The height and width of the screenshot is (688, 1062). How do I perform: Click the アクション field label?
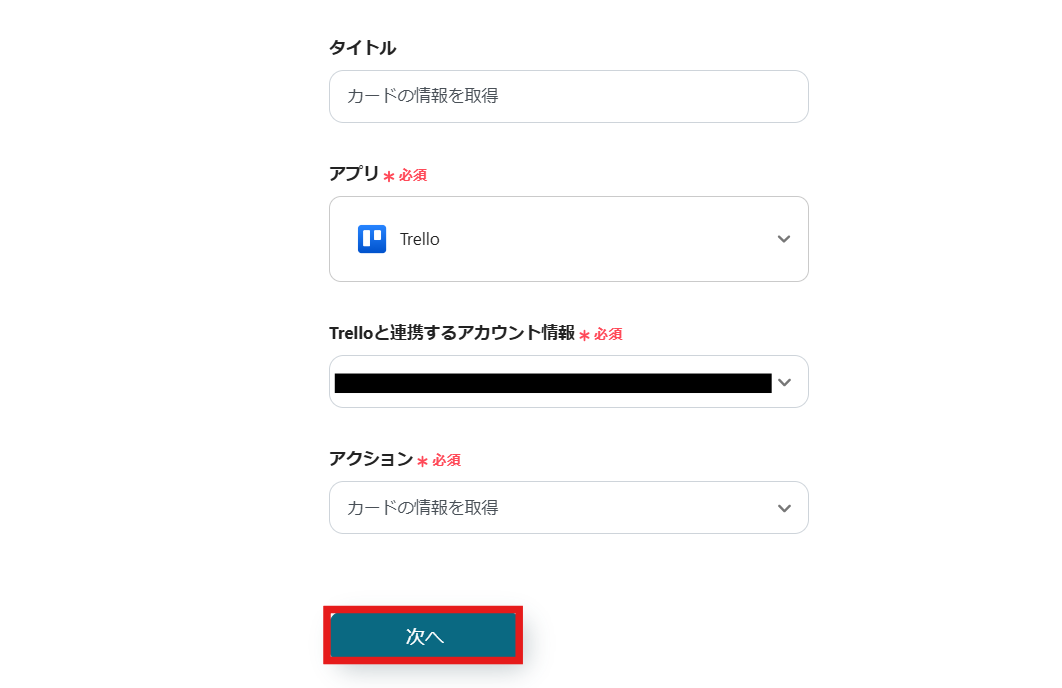click(371, 459)
